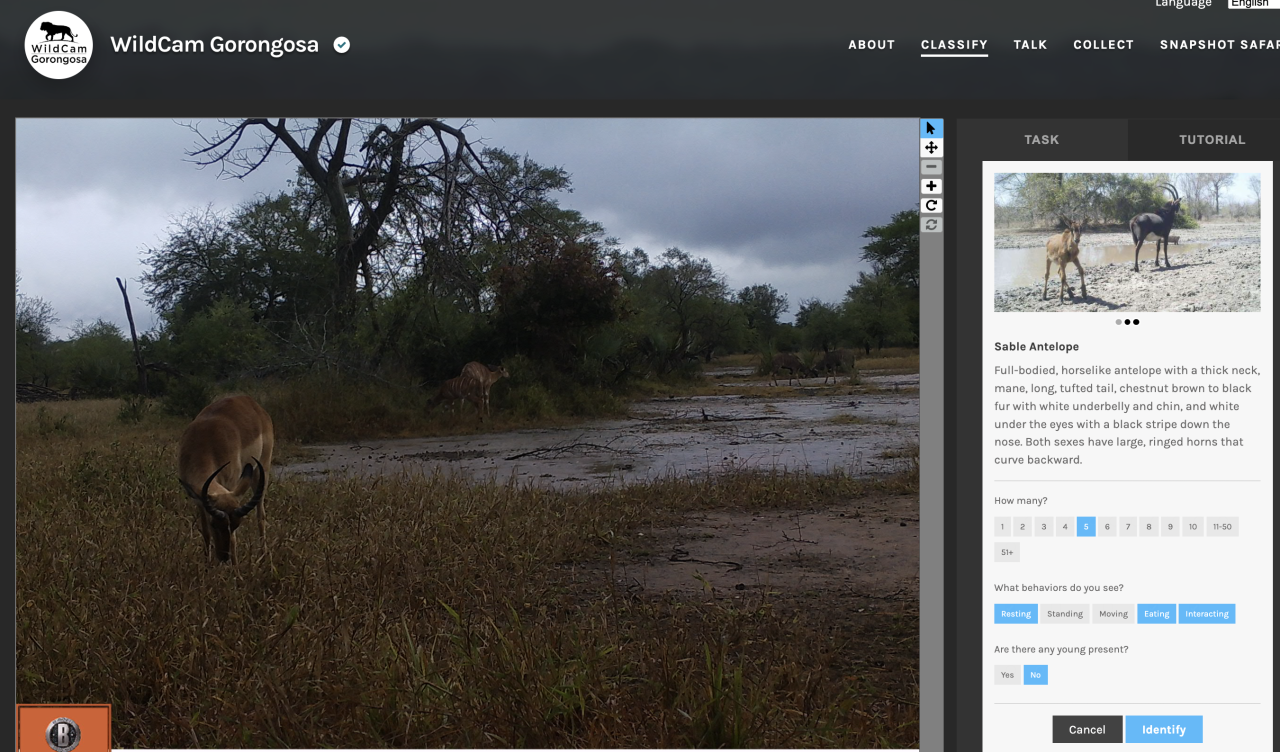Image resolution: width=1280 pixels, height=752 pixels.
Task: Deselect count 5 for How many
Action: pos(1086,527)
